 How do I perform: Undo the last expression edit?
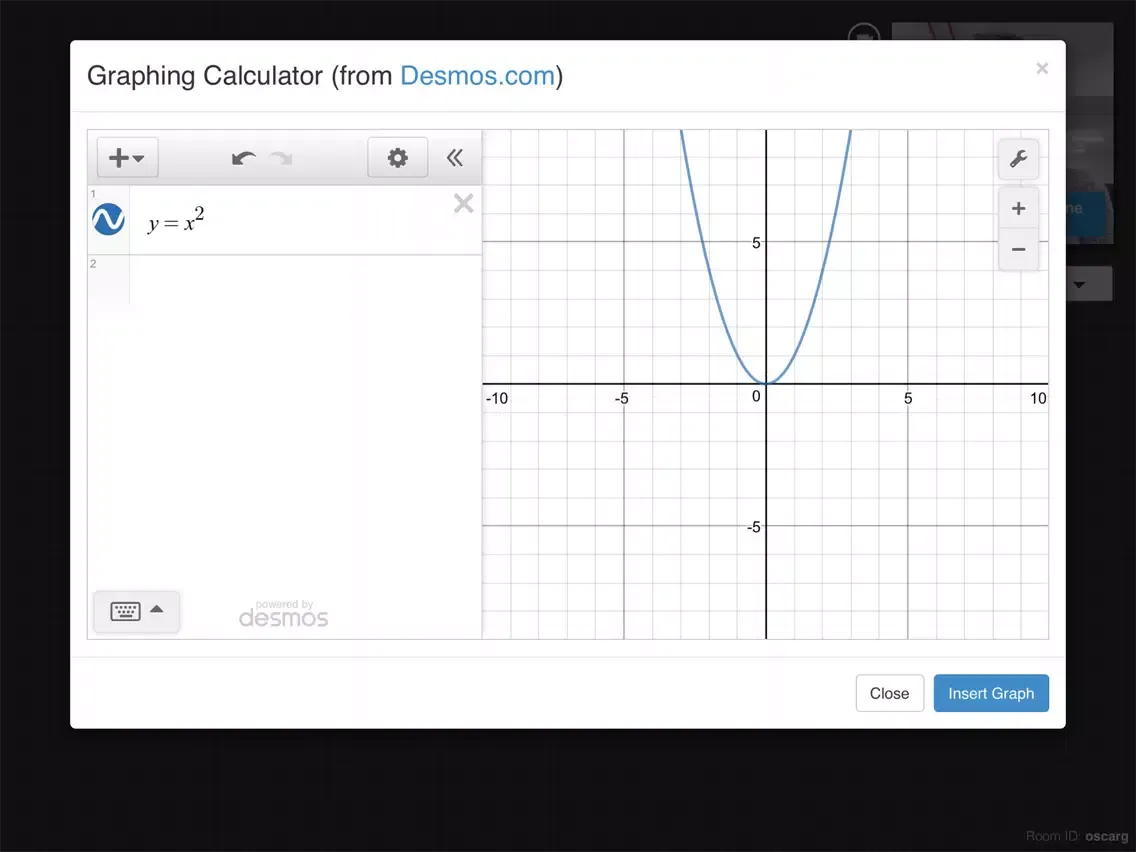pos(243,158)
